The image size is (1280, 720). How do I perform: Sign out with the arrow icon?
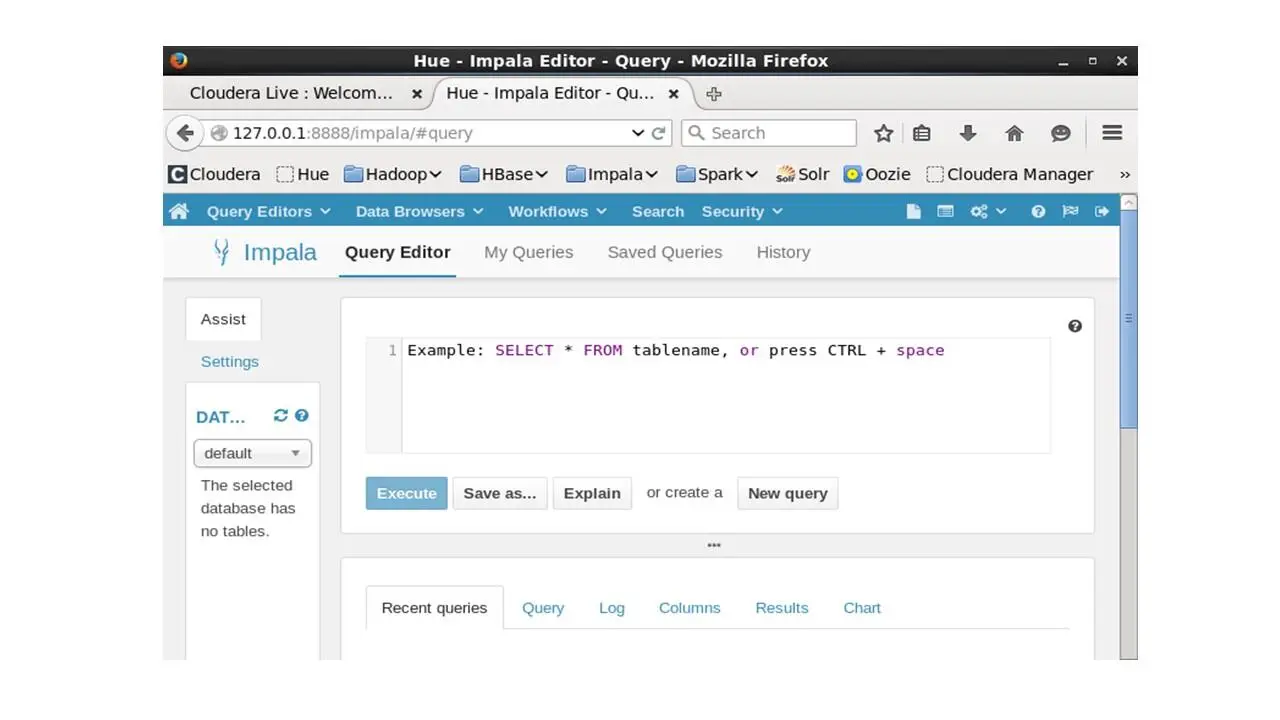point(1102,211)
